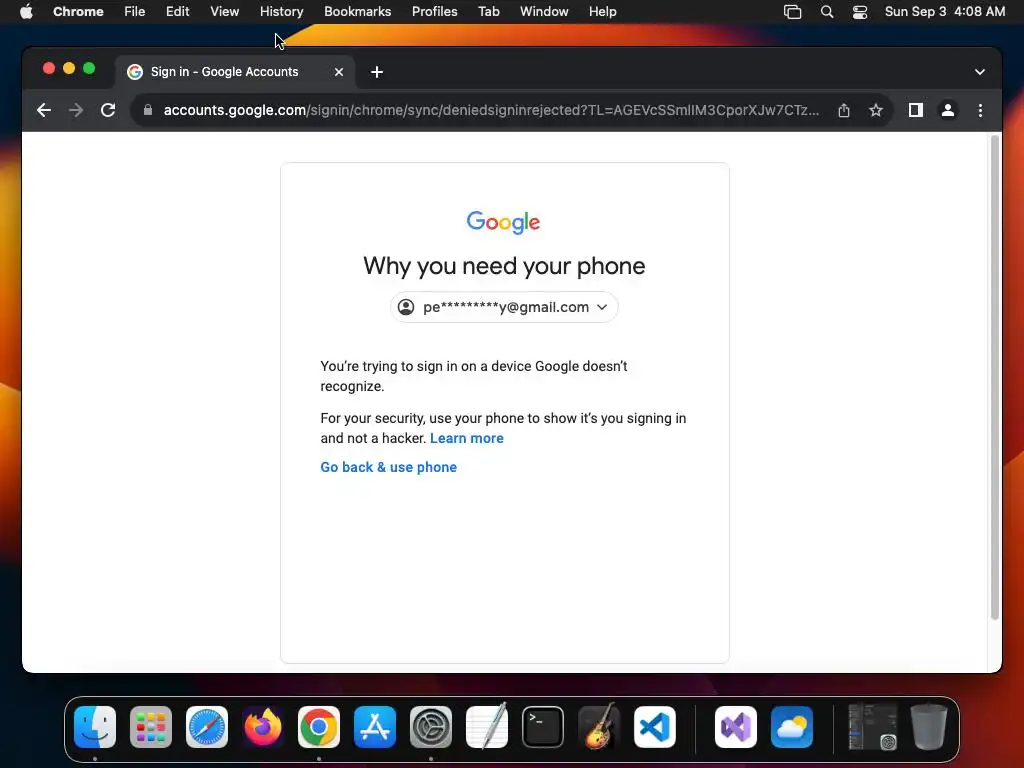Click the Chrome icon in the Dock
This screenshot has height=768, width=1024.
(x=319, y=727)
